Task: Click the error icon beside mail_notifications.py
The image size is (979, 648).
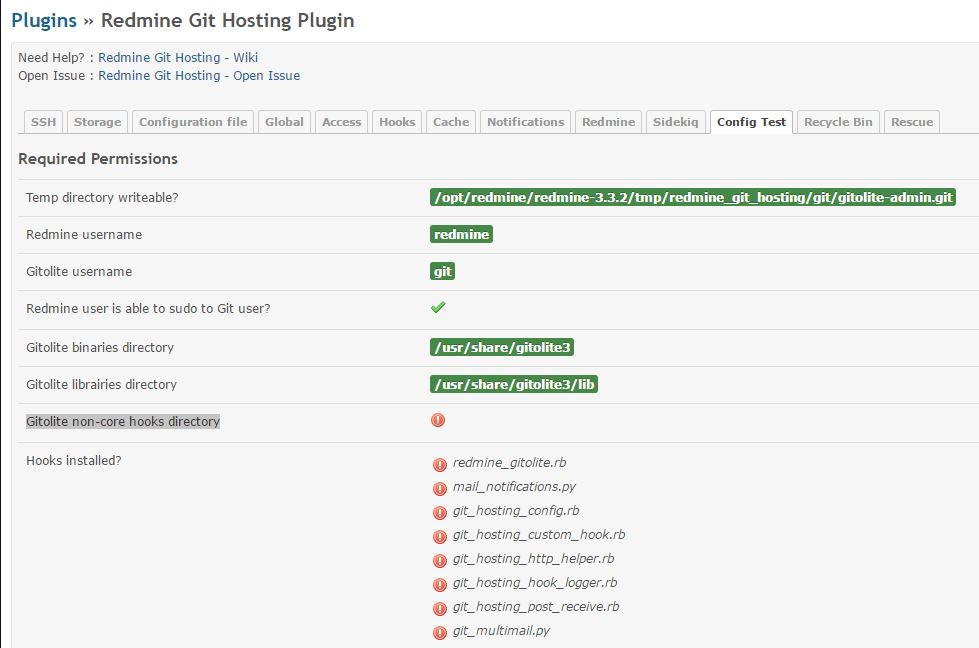Action: click(440, 488)
